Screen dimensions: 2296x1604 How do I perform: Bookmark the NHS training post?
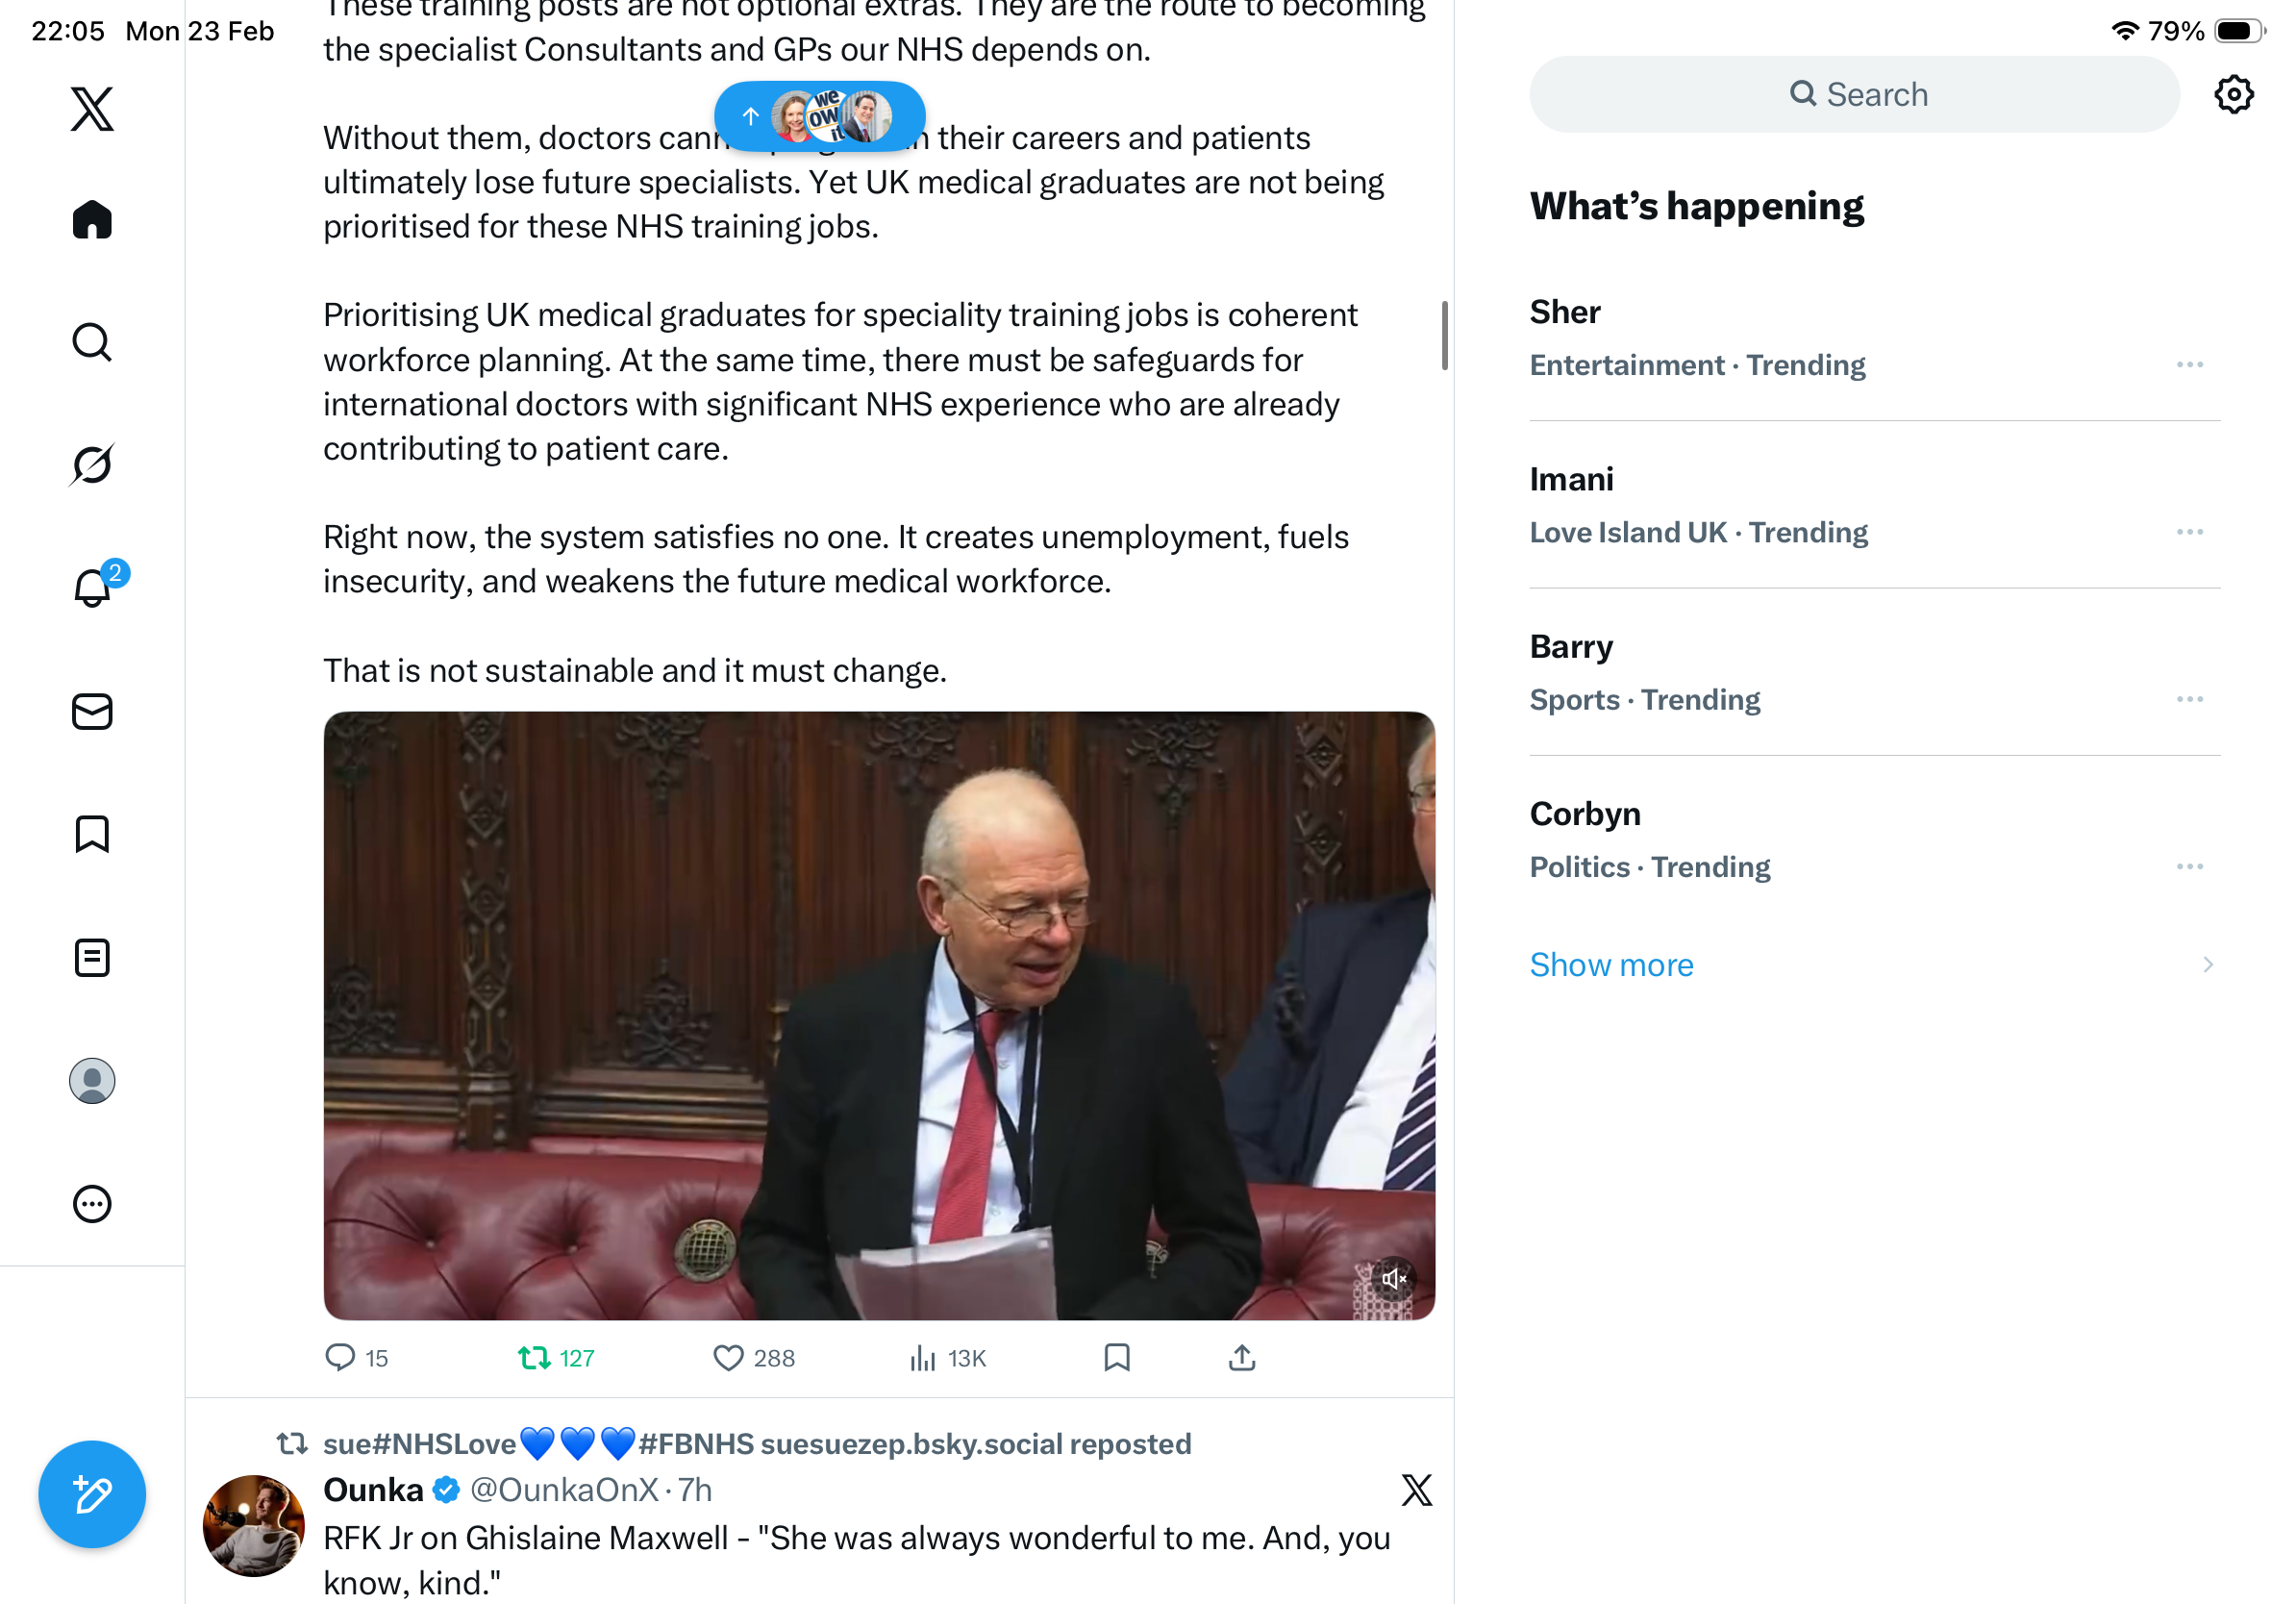1117,1357
